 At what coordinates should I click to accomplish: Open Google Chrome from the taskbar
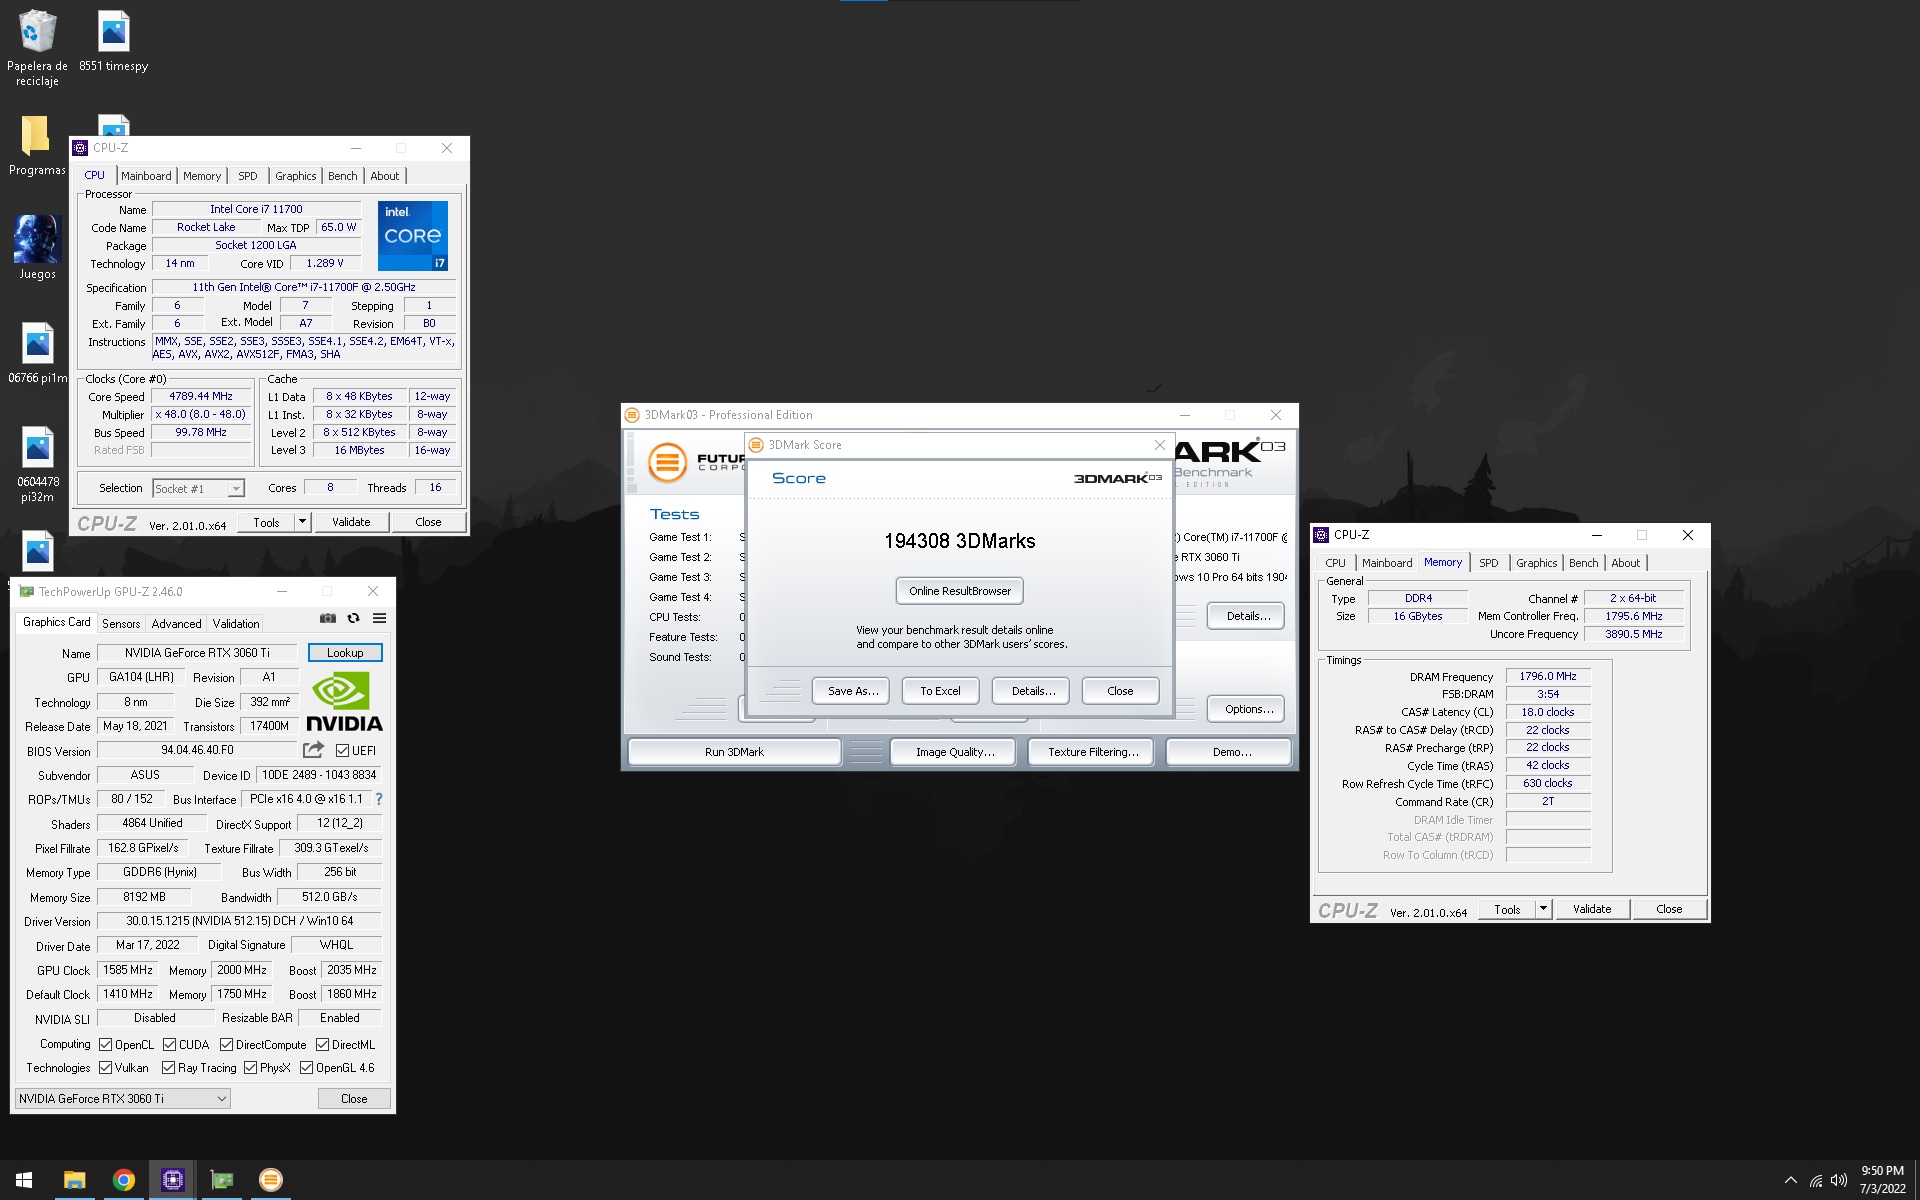coord(123,1180)
